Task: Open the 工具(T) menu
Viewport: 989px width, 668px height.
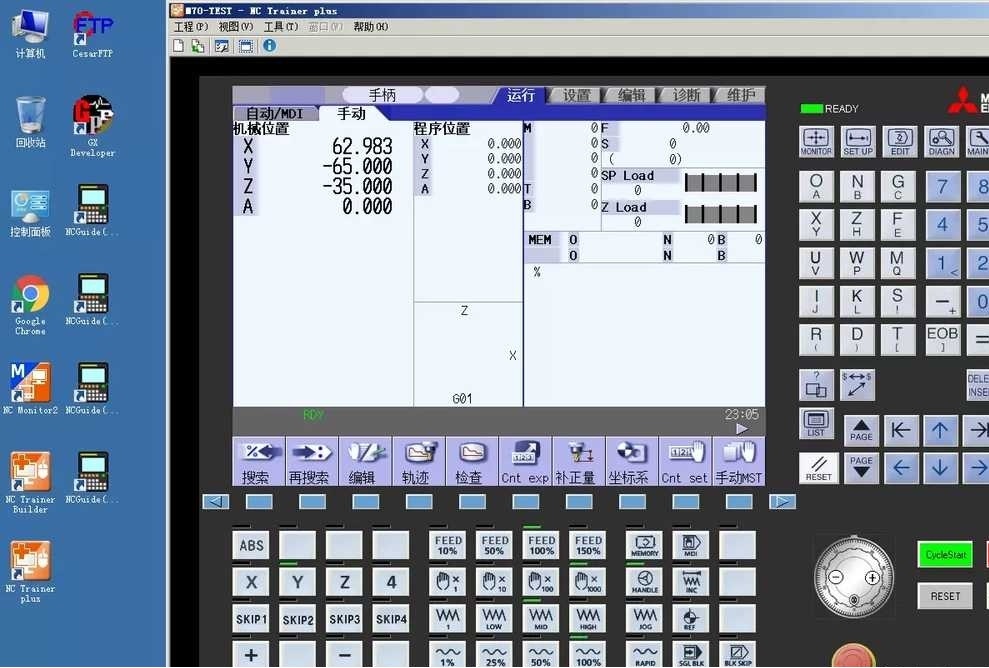Action: point(281,26)
